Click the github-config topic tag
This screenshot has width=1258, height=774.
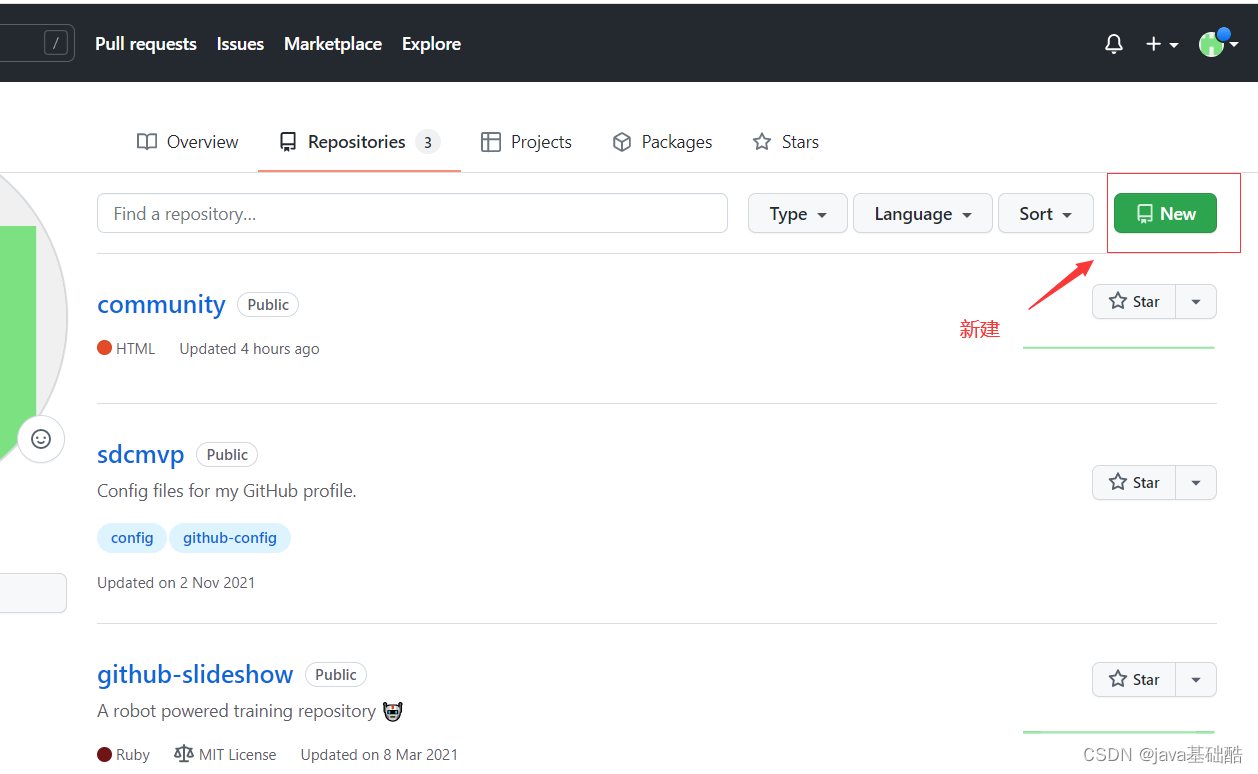click(230, 538)
